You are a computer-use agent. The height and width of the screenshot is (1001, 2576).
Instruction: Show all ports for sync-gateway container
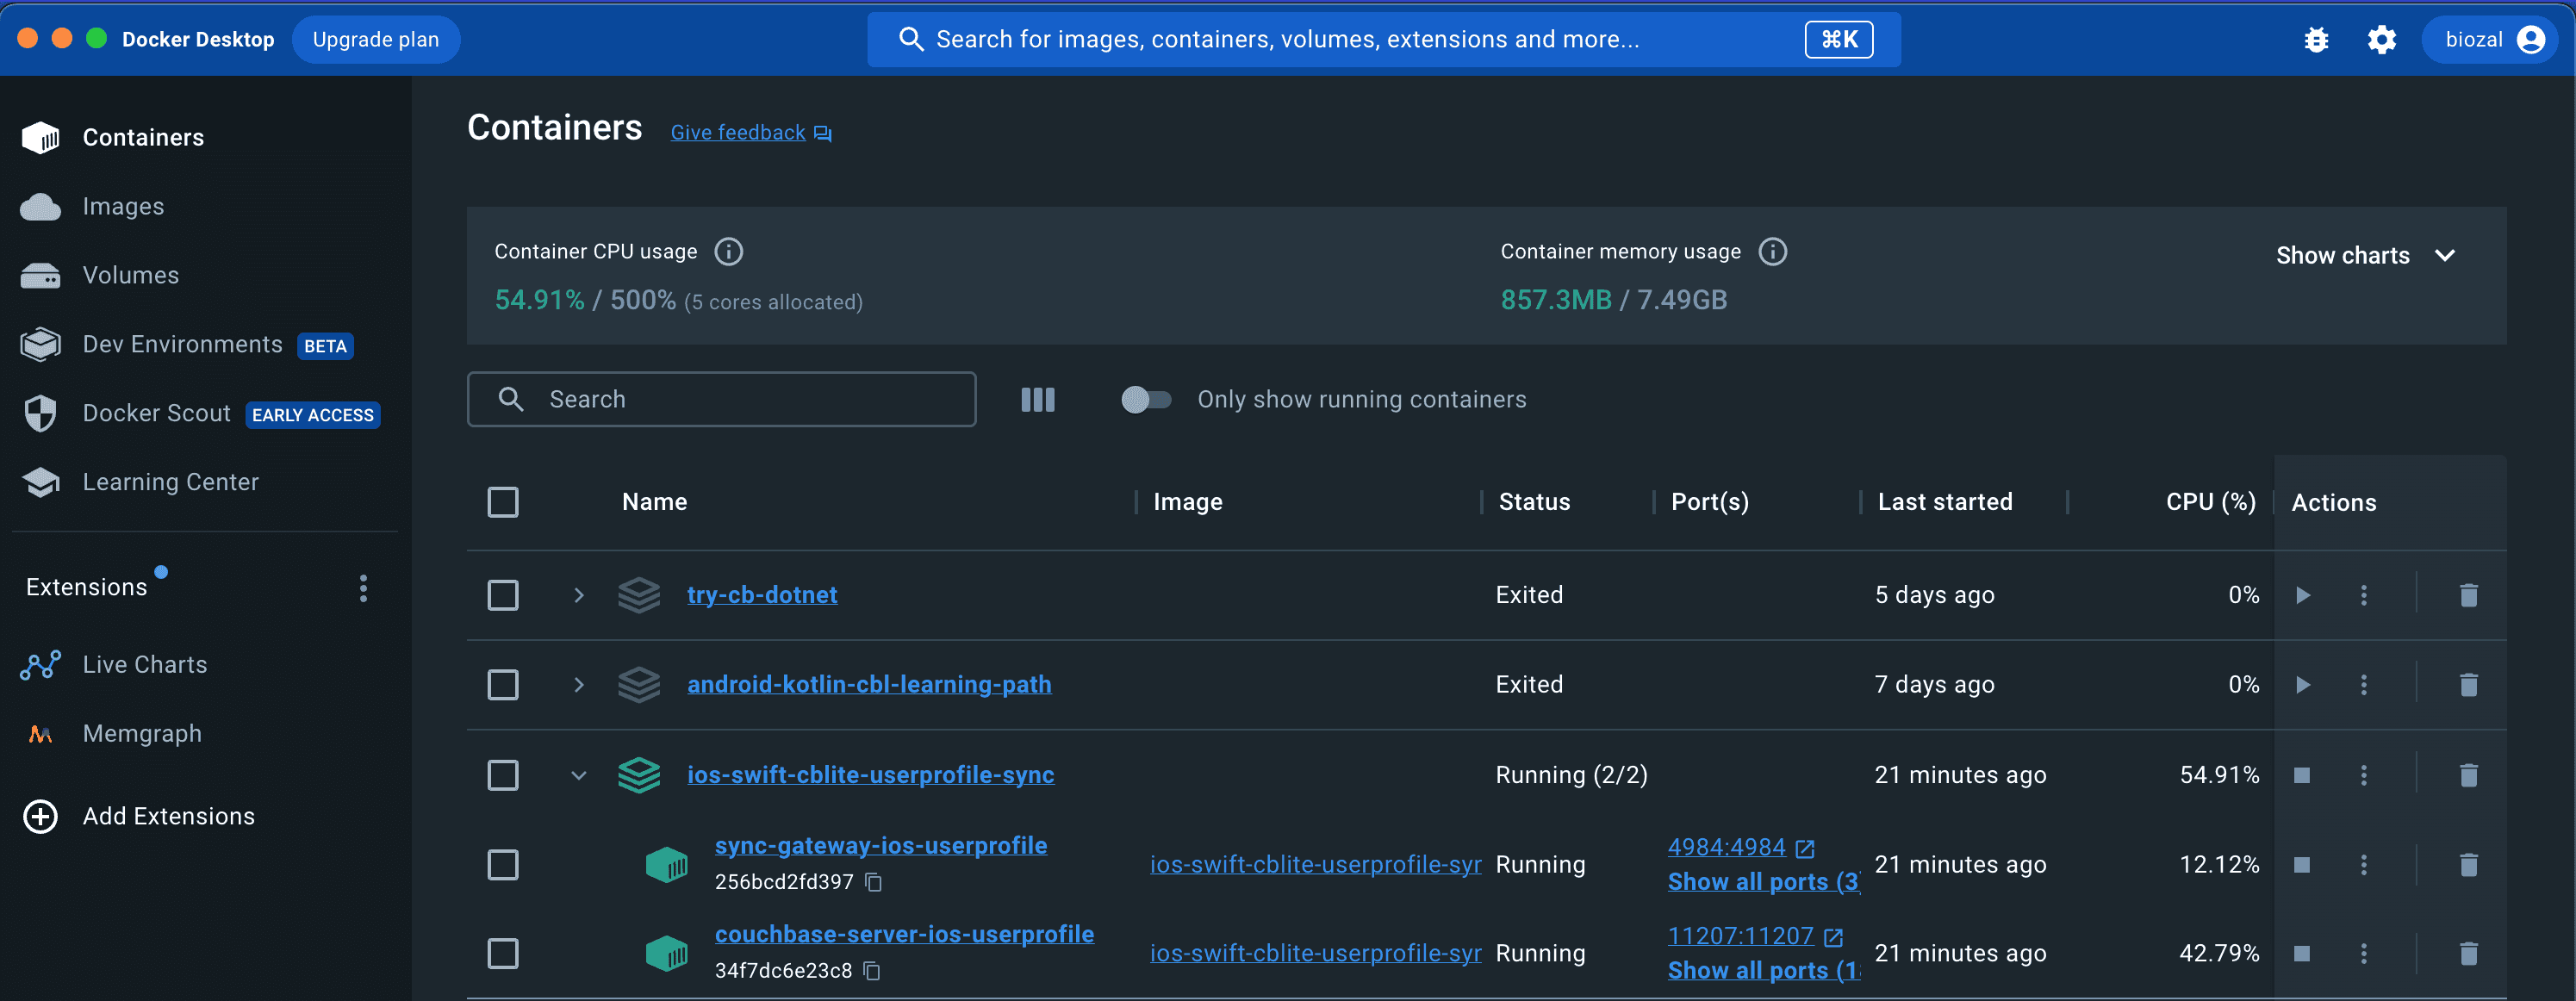pyautogui.click(x=1763, y=882)
